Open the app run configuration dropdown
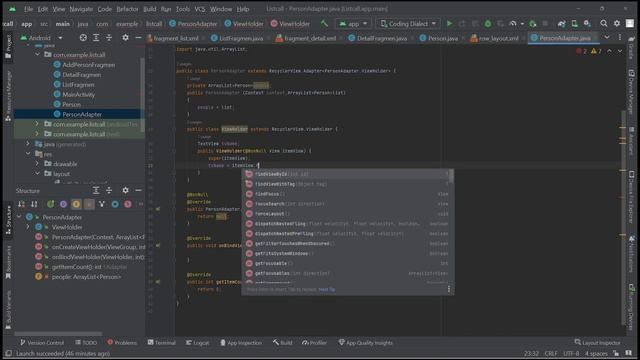This screenshot has width=640, height=360. point(353,24)
